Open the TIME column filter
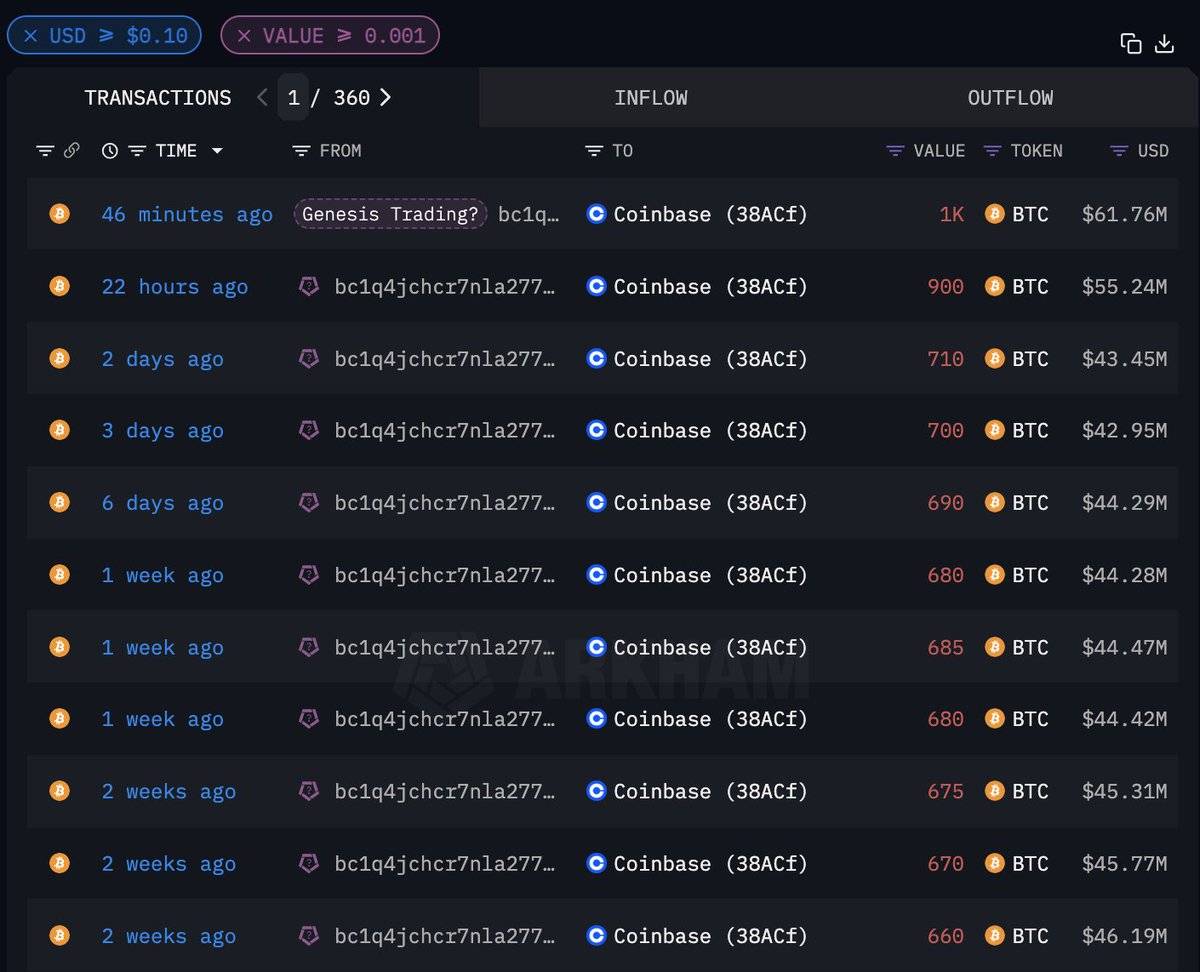Image resolution: width=1200 pixels, height=972 pixels. click(137, 151)
